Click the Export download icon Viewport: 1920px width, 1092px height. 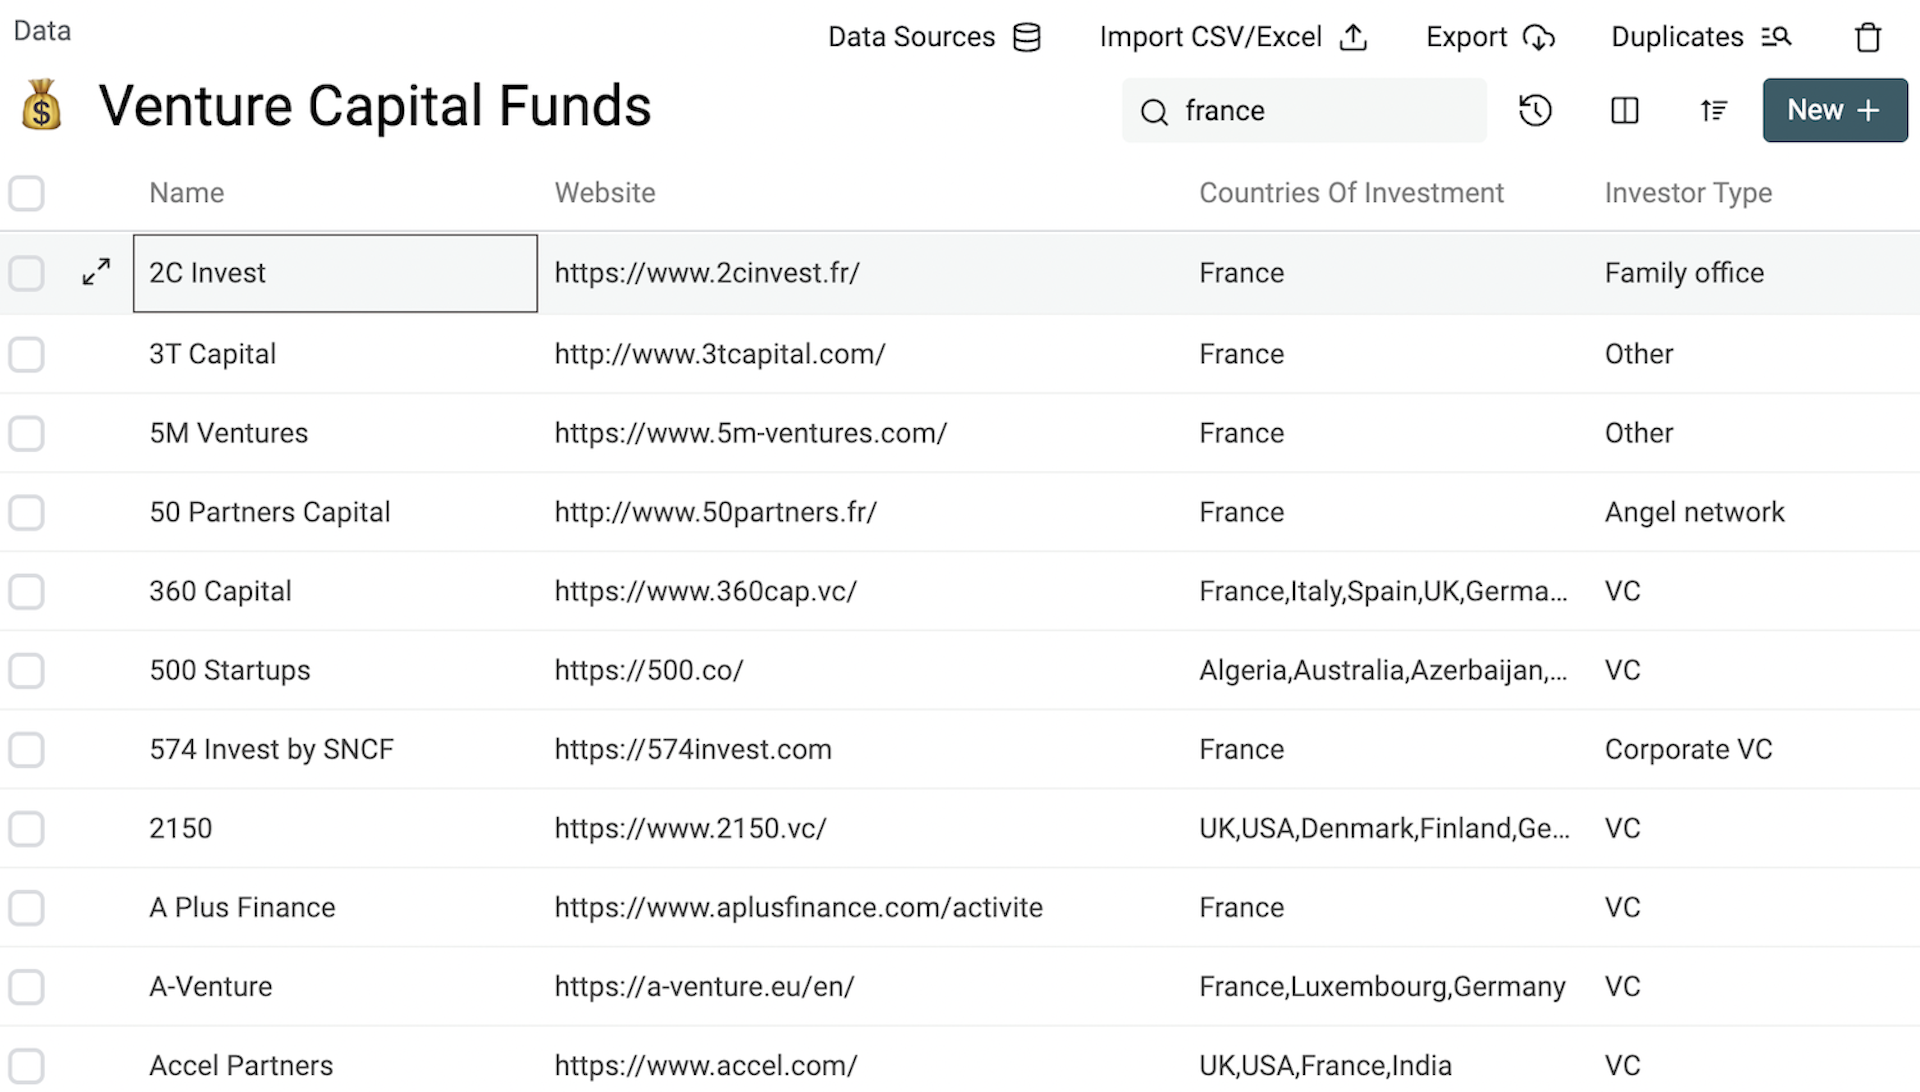pos(1540,38)
